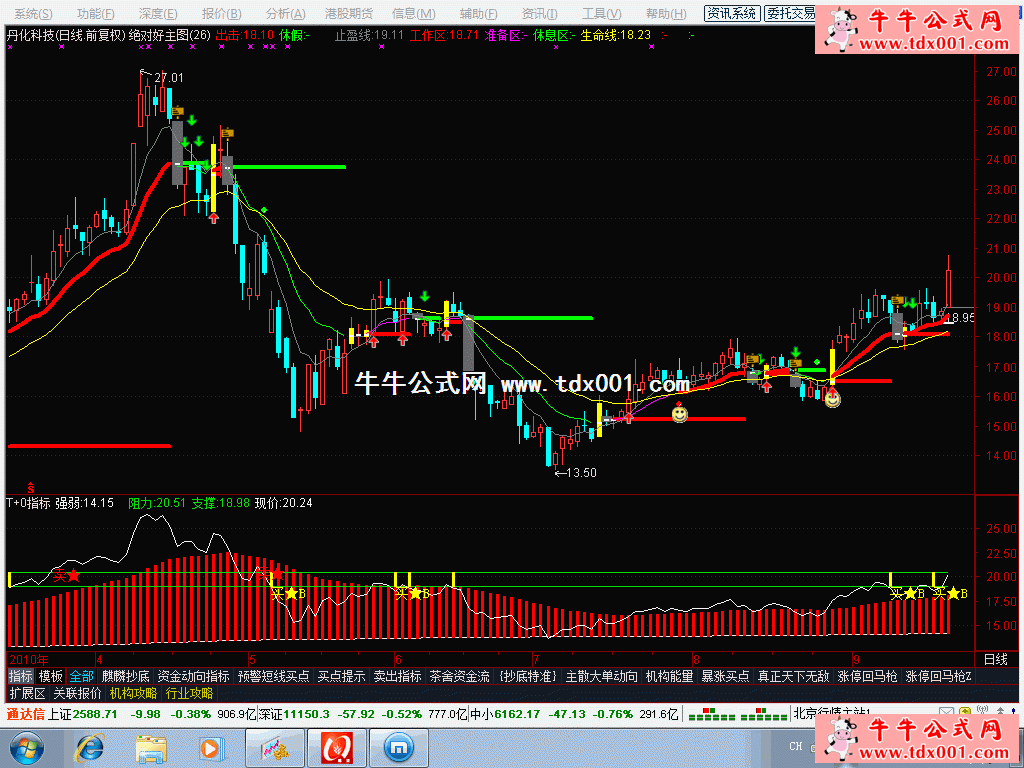The height and width of the screenshot is (768, 1024).
Task: Switch to 真正天下无敌 indicator
Action: point(793,676)
